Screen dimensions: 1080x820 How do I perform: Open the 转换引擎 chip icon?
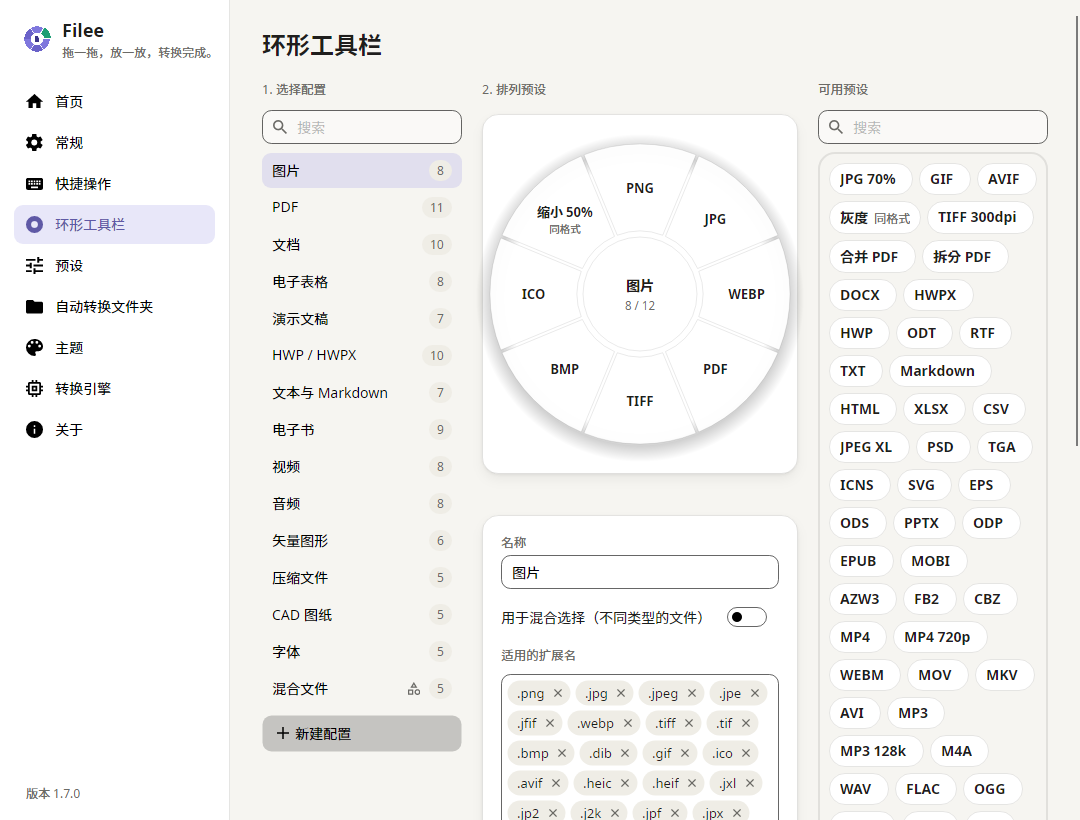(x=34, y=388)
